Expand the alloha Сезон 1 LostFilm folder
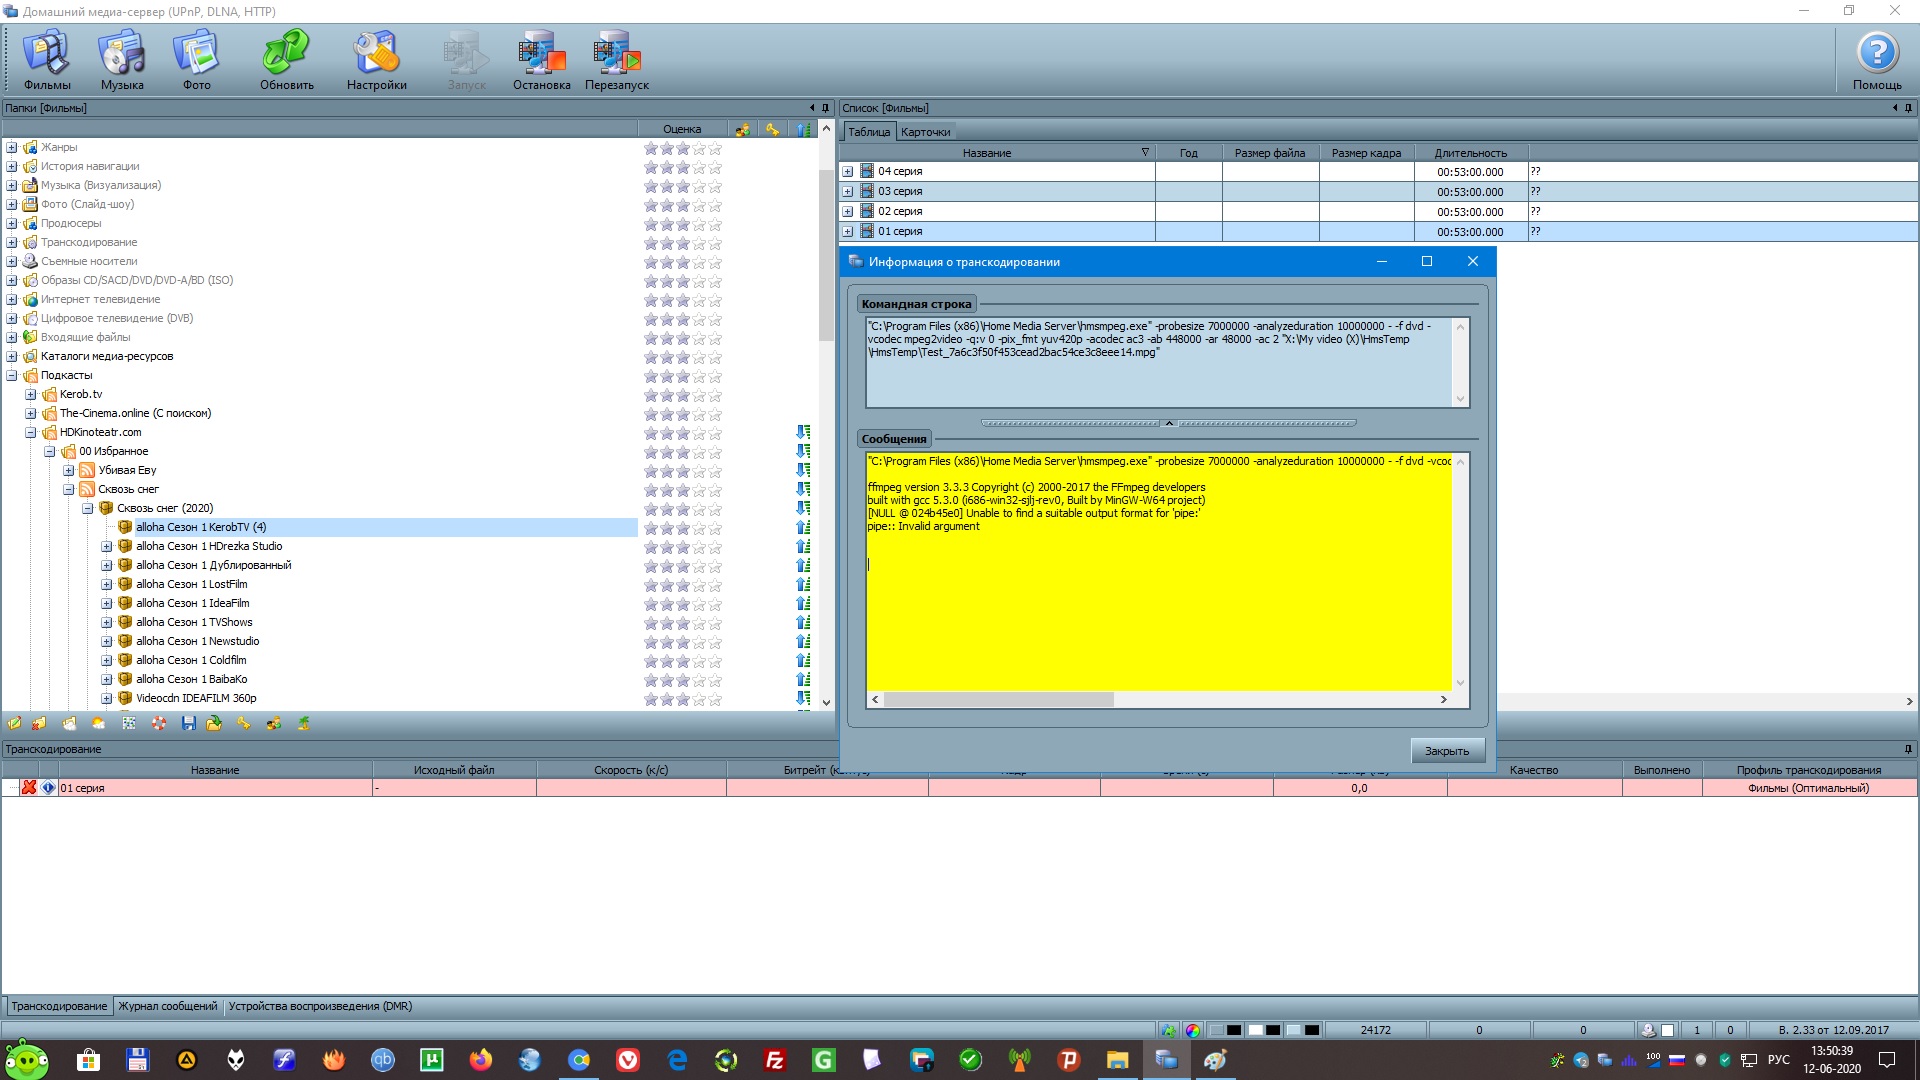Image resolution: width=1920 pixels, height=1080 pixels. pyautogui.click(x=107, y=585)
